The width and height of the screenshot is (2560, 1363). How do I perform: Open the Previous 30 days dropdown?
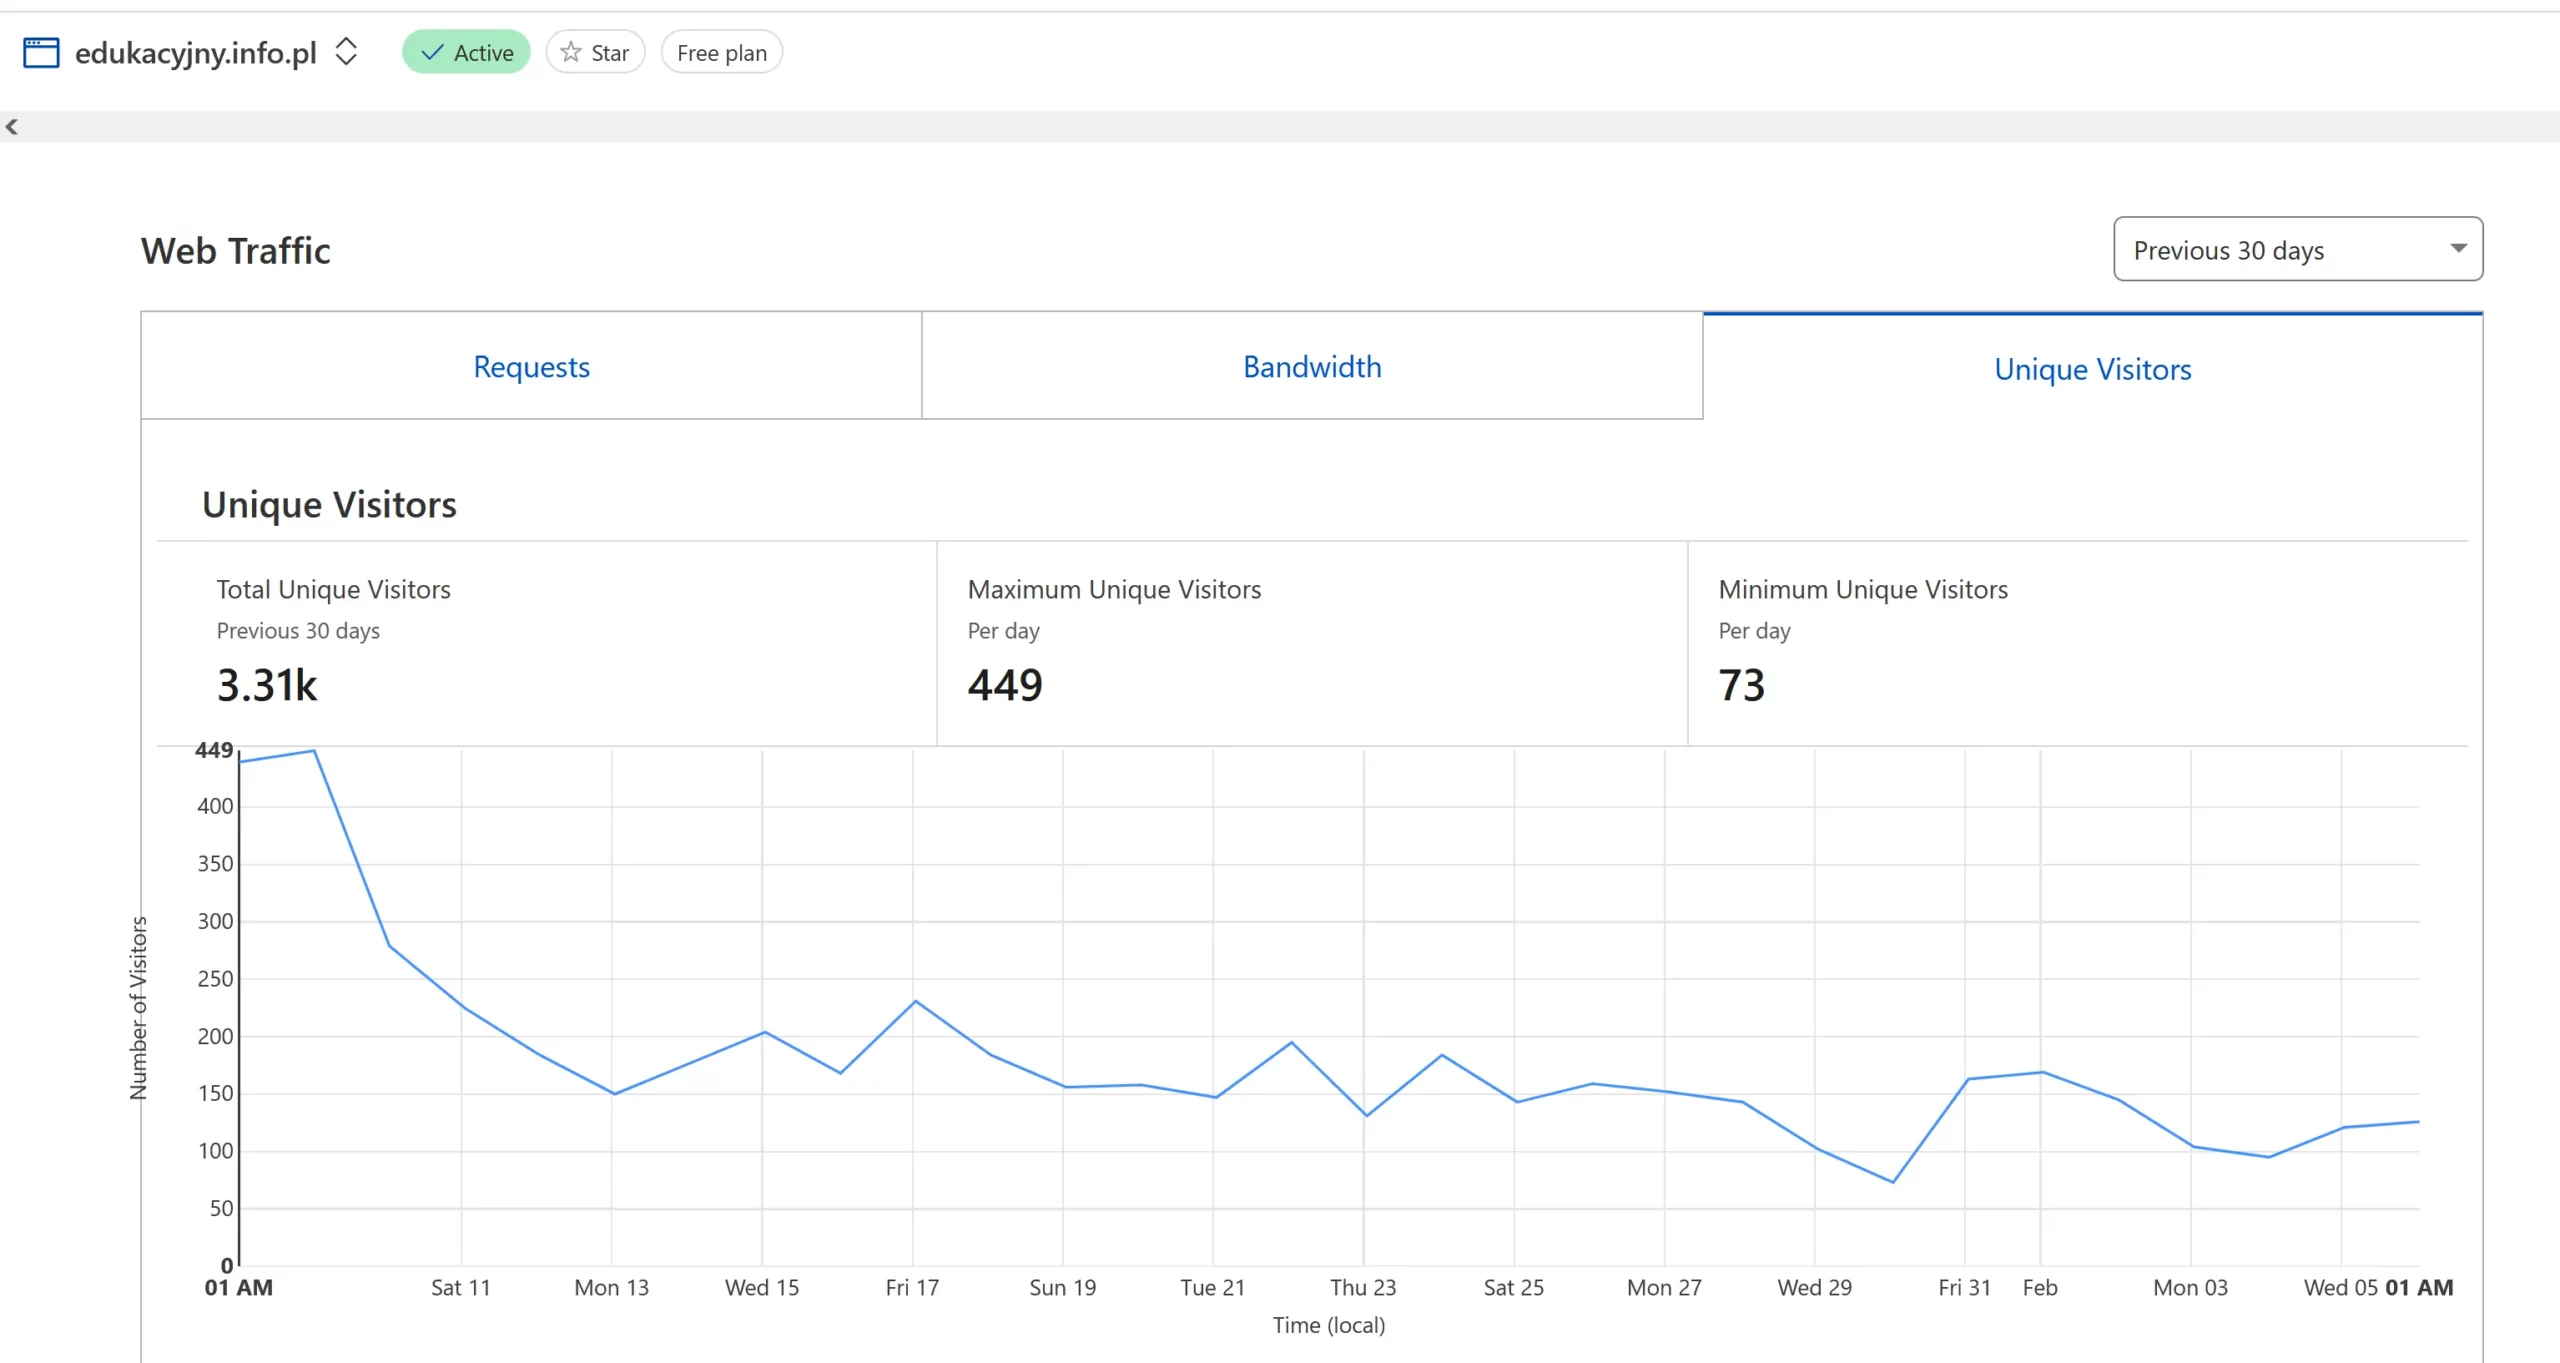[x=2297, y=249]
